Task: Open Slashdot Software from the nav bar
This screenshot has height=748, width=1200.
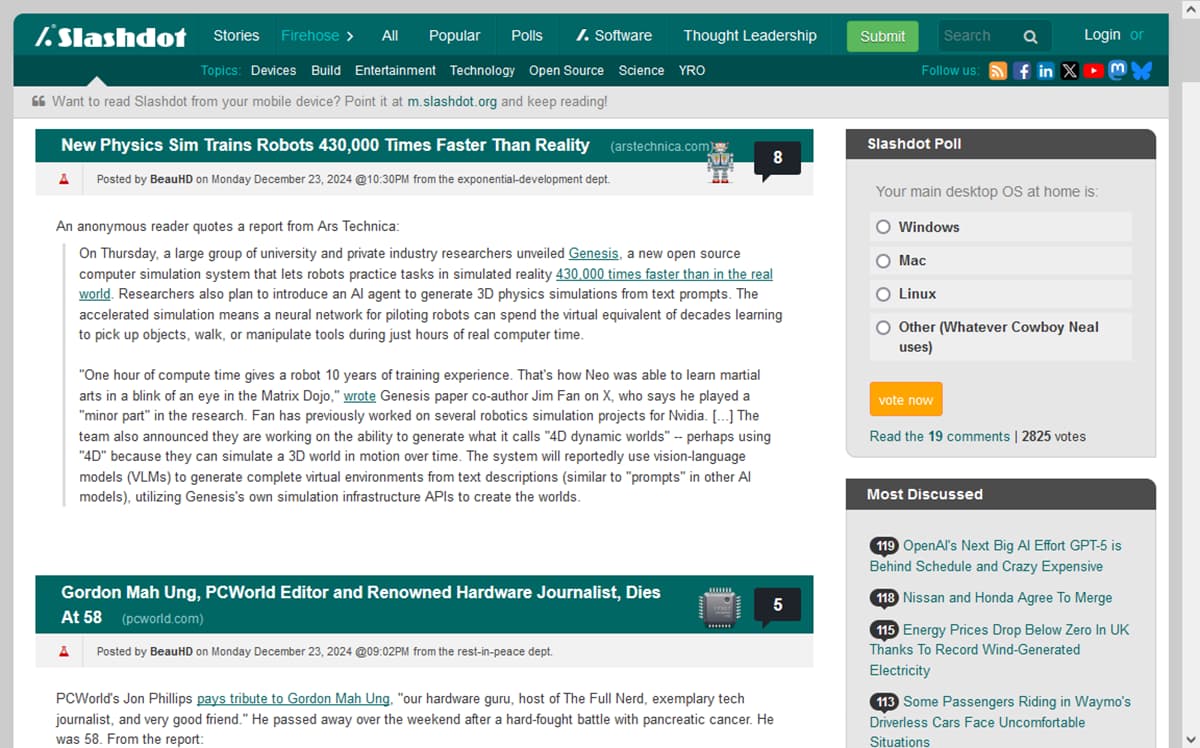Action: pyautogui.click(x=614, y=35)
